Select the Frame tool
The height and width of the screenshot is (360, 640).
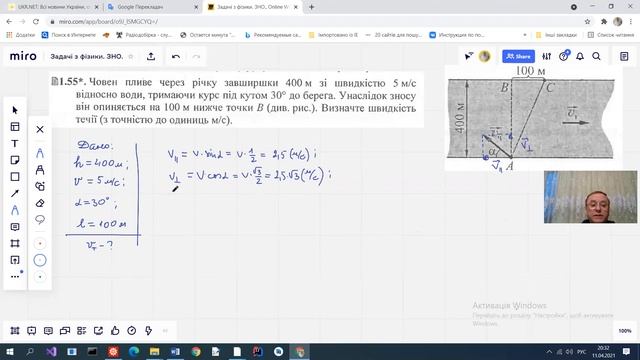point(15,244)
